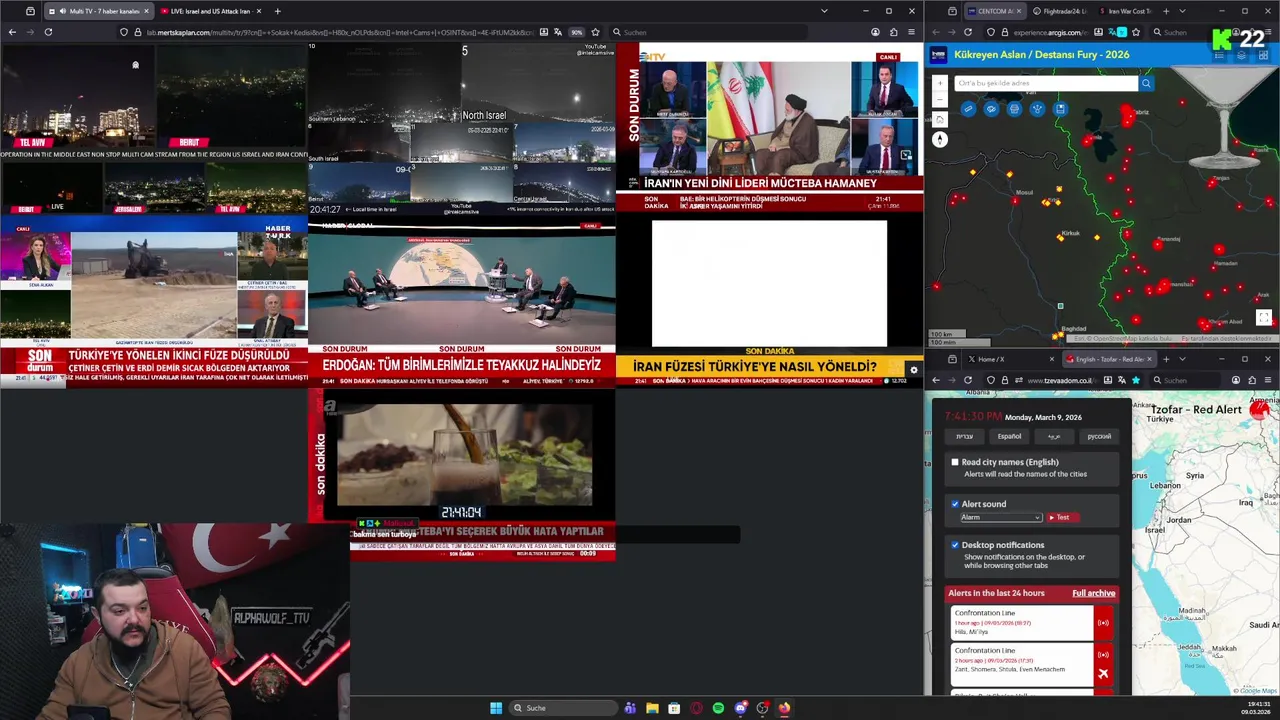Viewport: 1280px width, 720px height.
Task: Select the Multi TV - 7 haber kanalı tab
Action: tap(98, 11)
